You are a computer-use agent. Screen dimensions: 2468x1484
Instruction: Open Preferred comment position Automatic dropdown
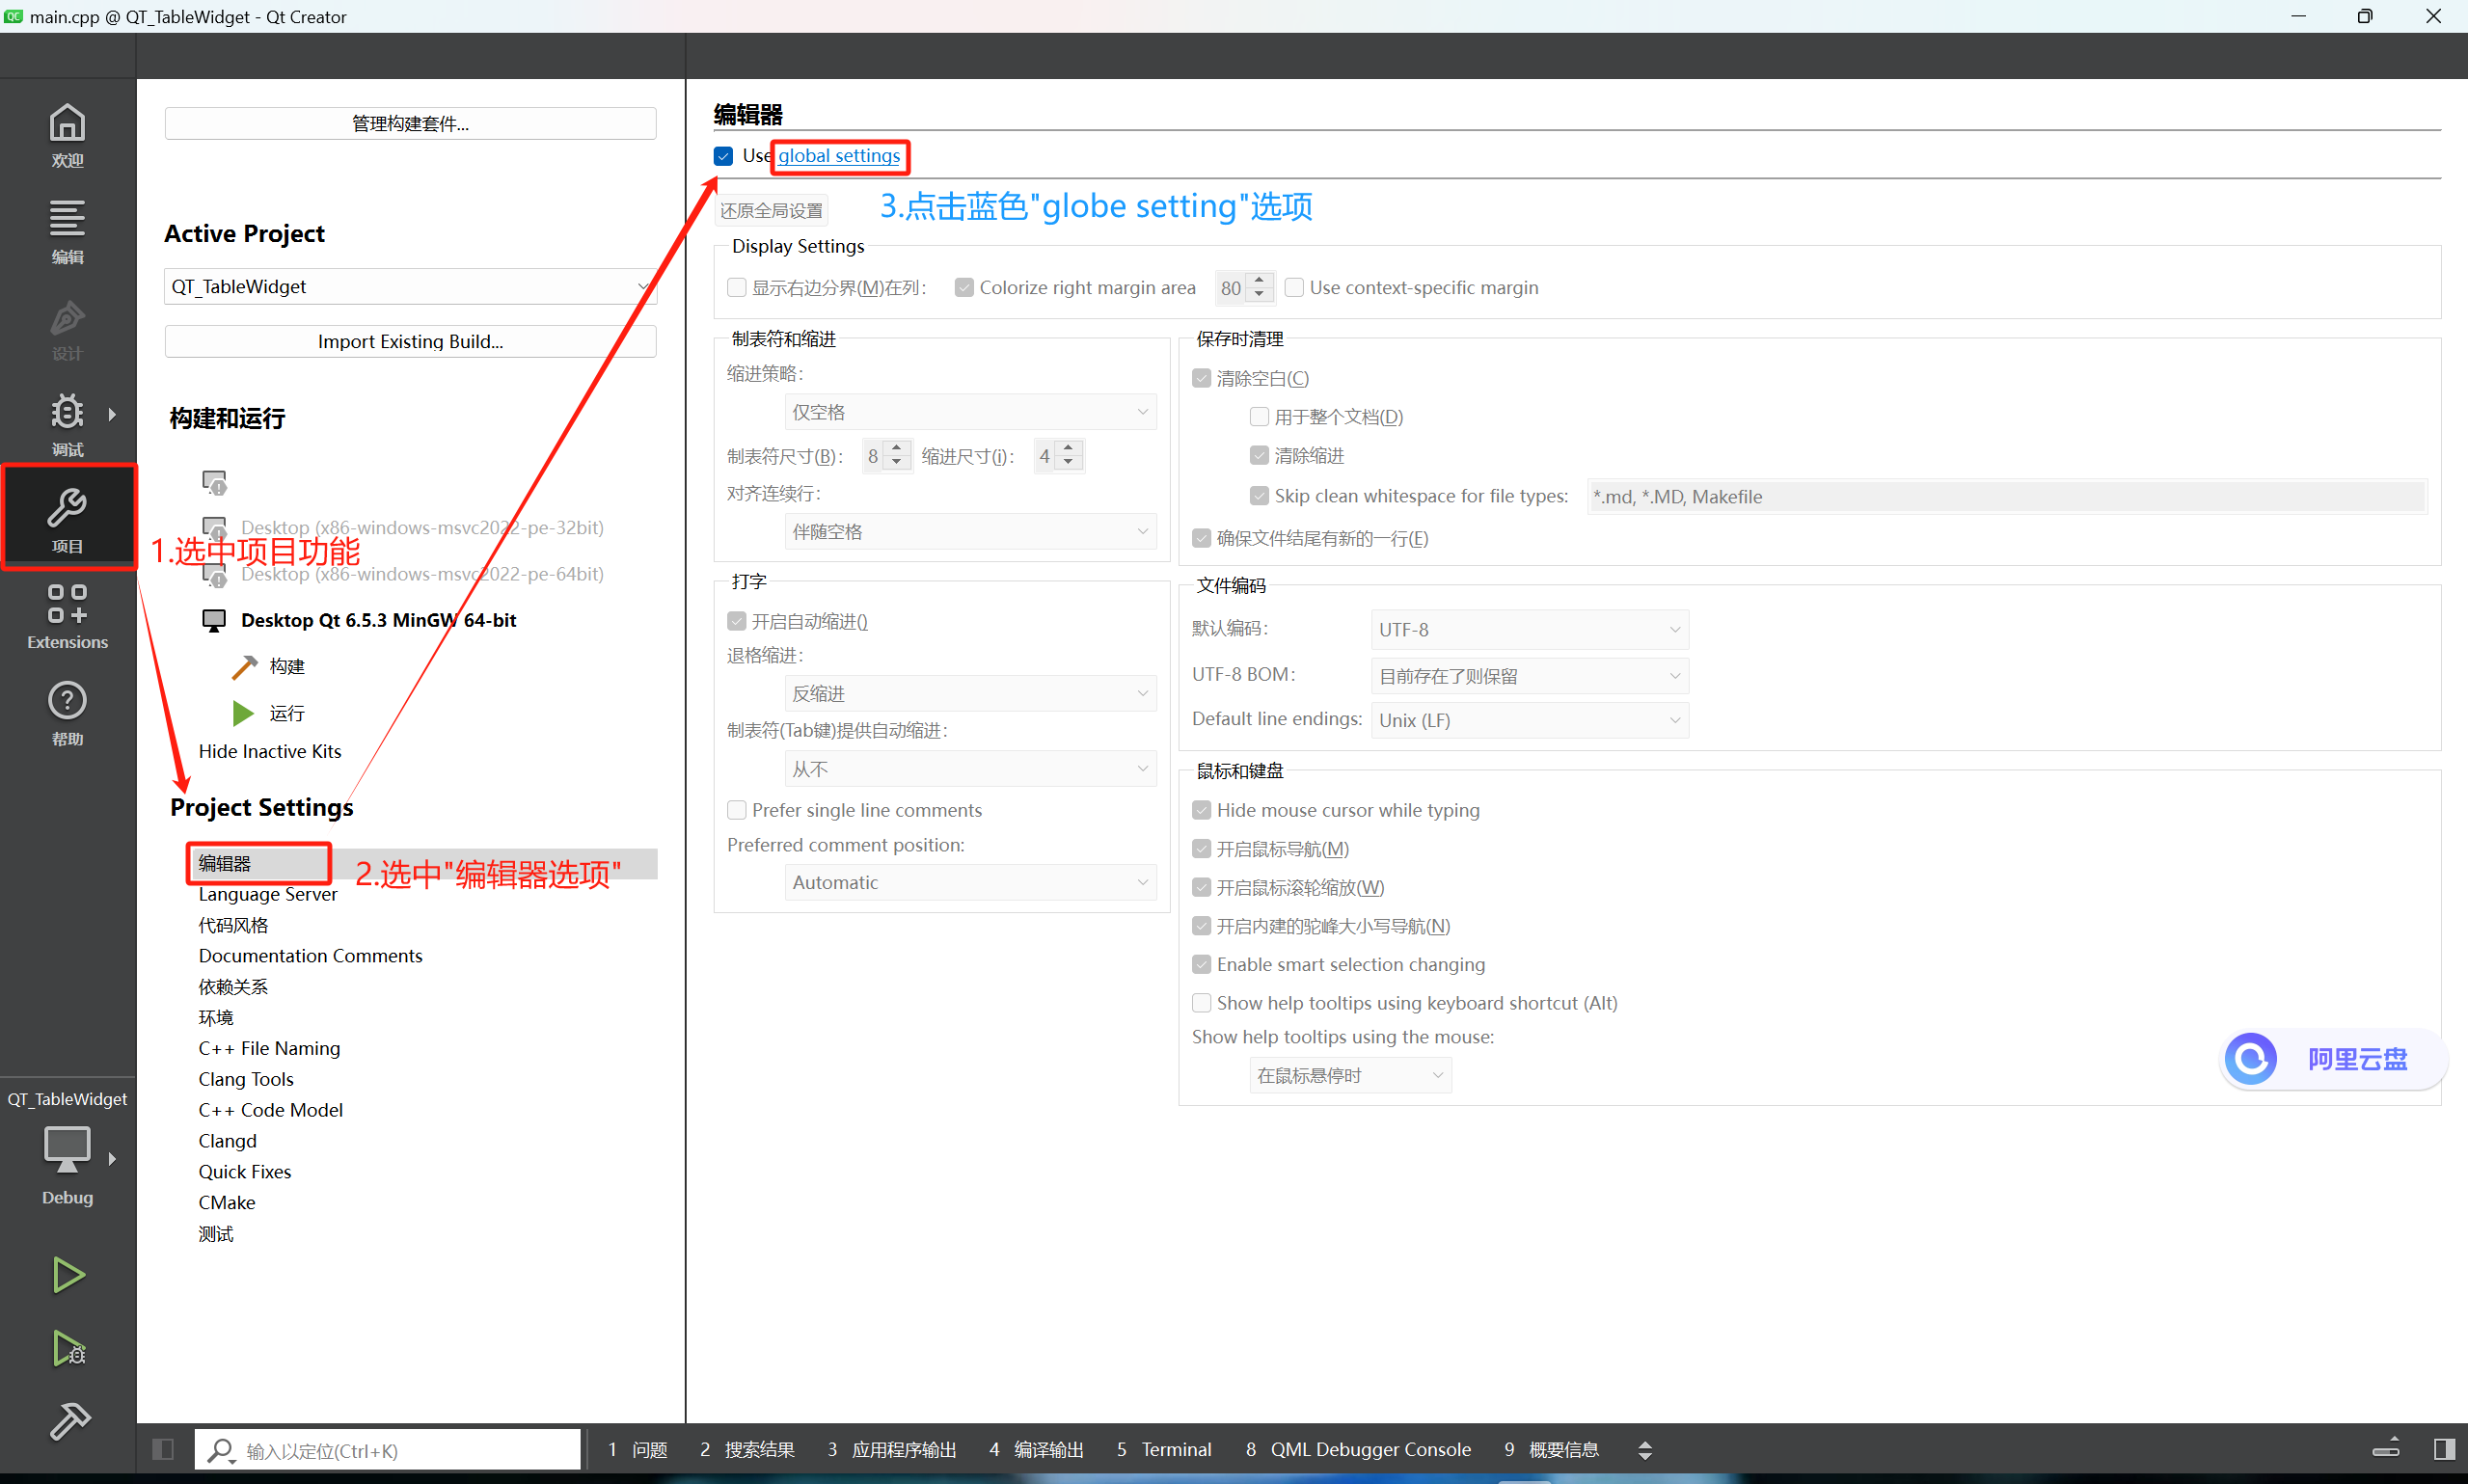click(x=970, y=882)
